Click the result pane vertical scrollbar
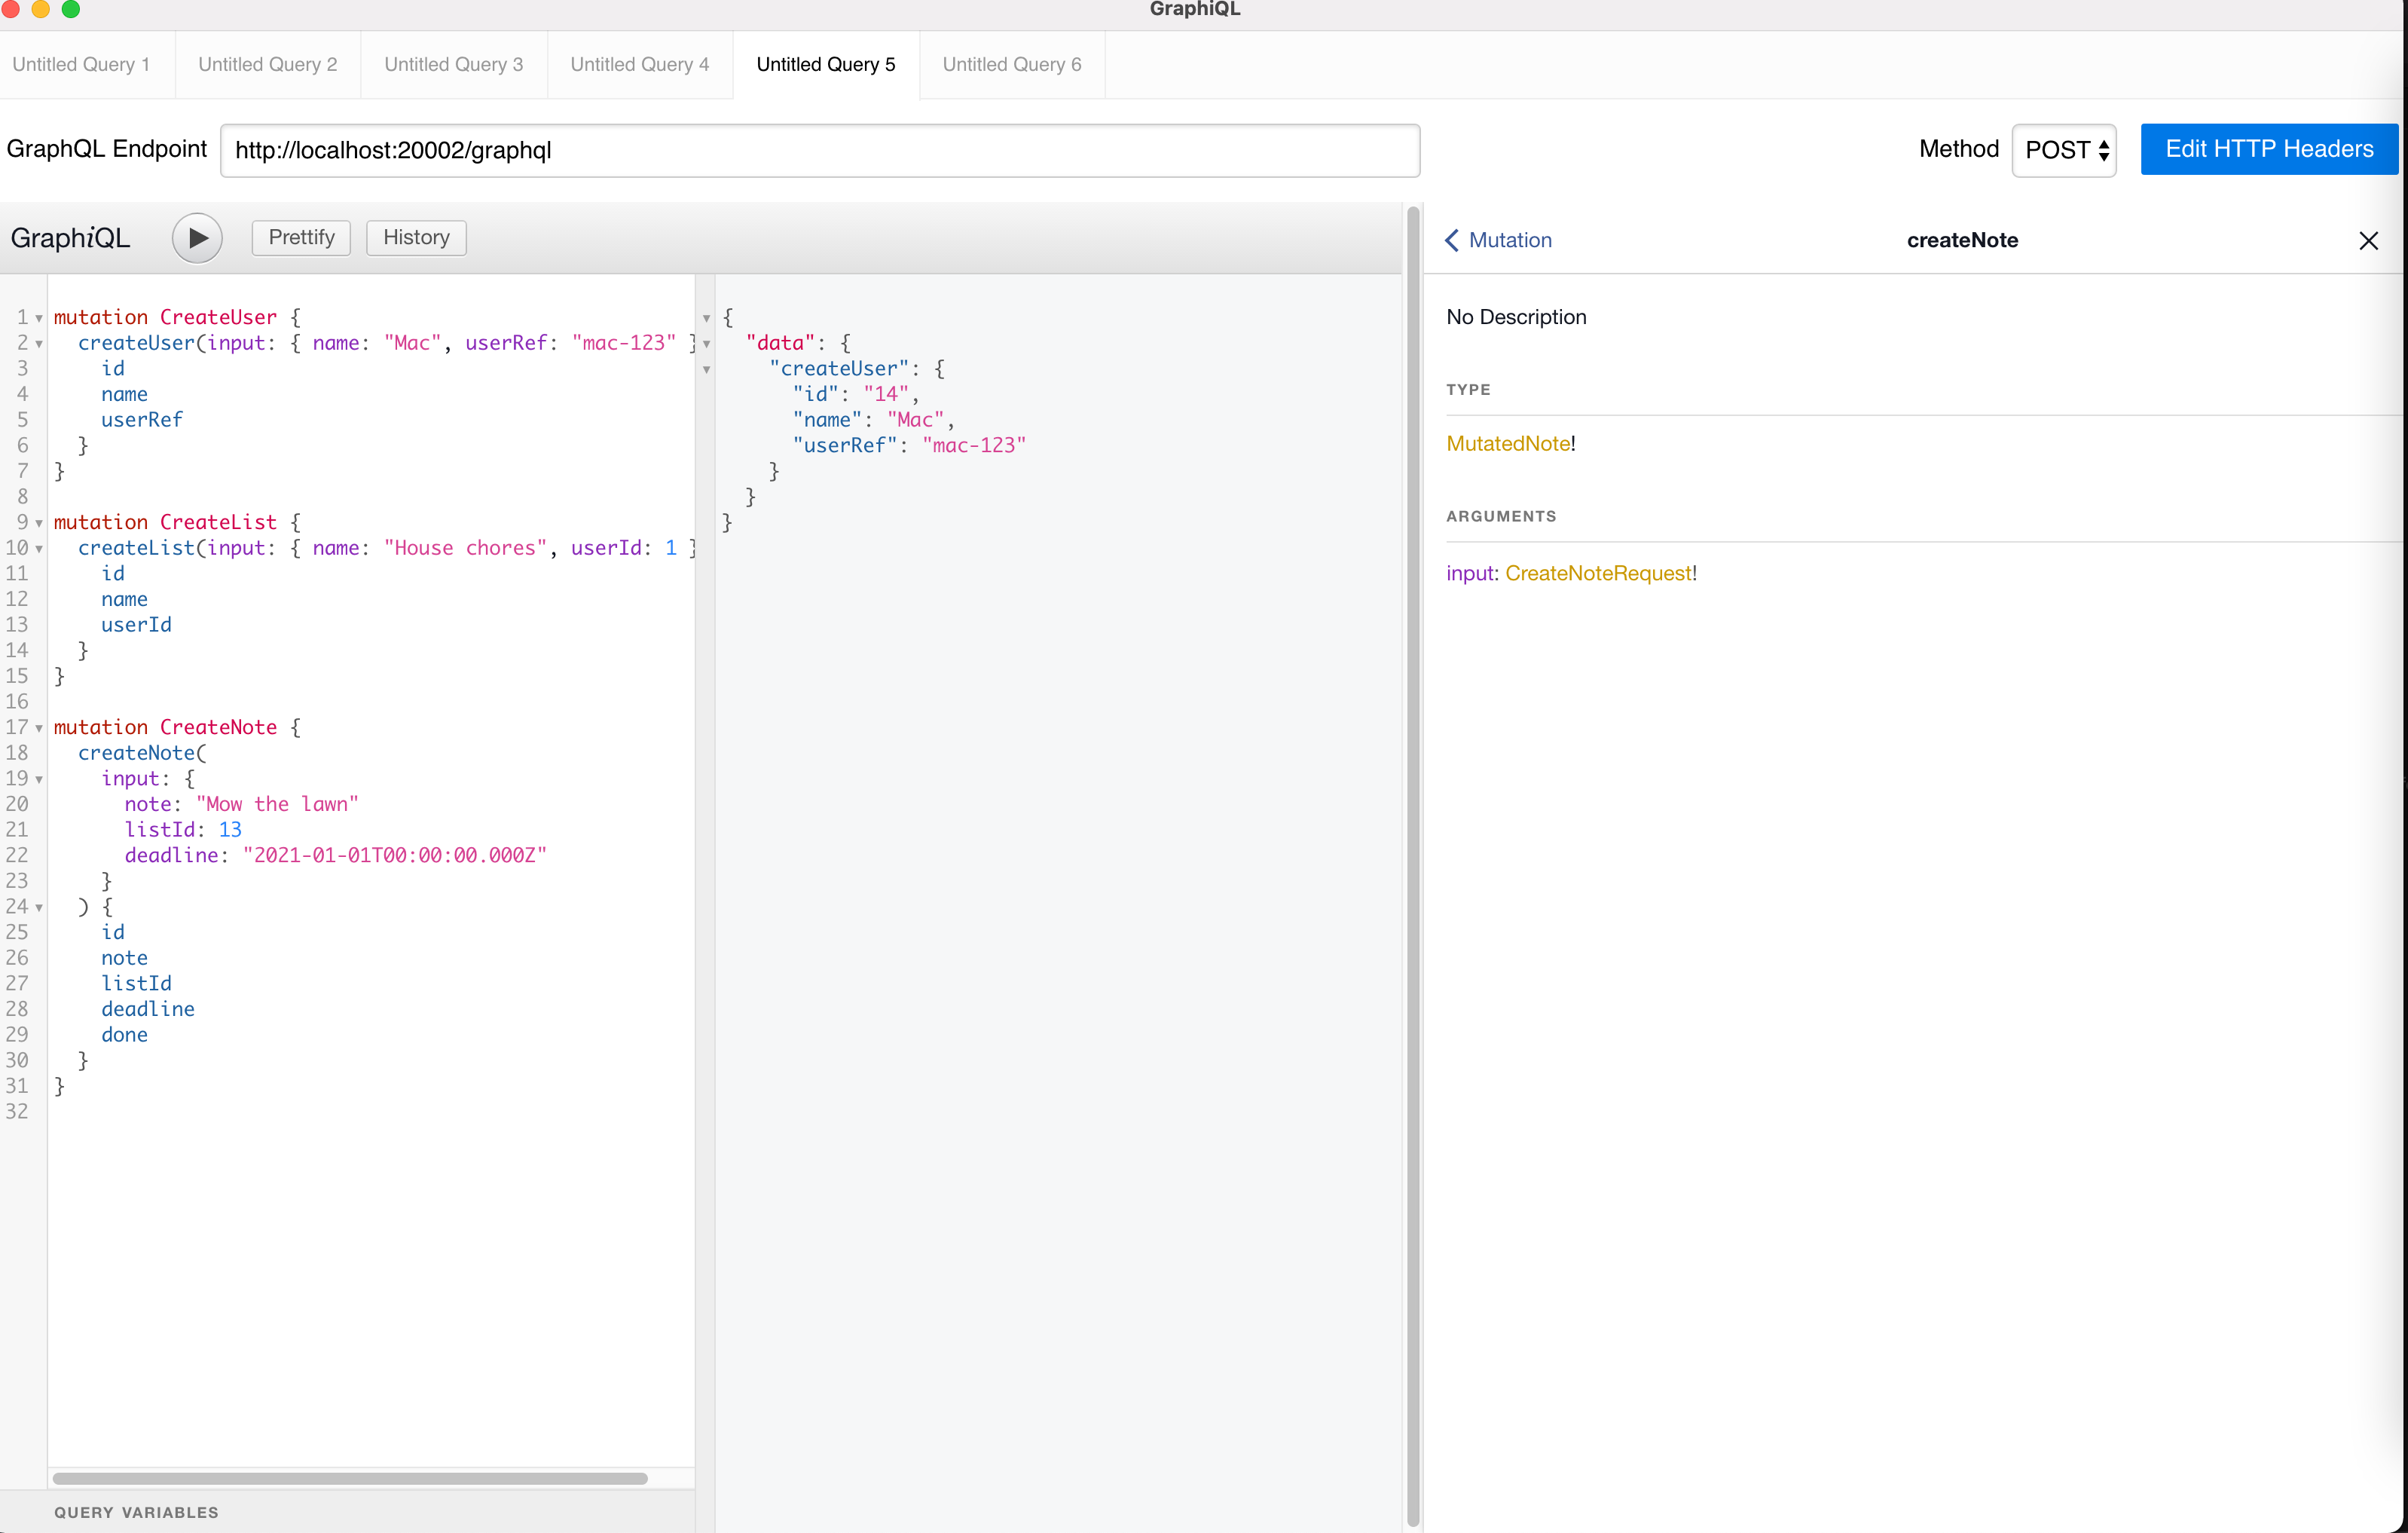This screenshot has height=1533, width=2408. point(1413,866)
